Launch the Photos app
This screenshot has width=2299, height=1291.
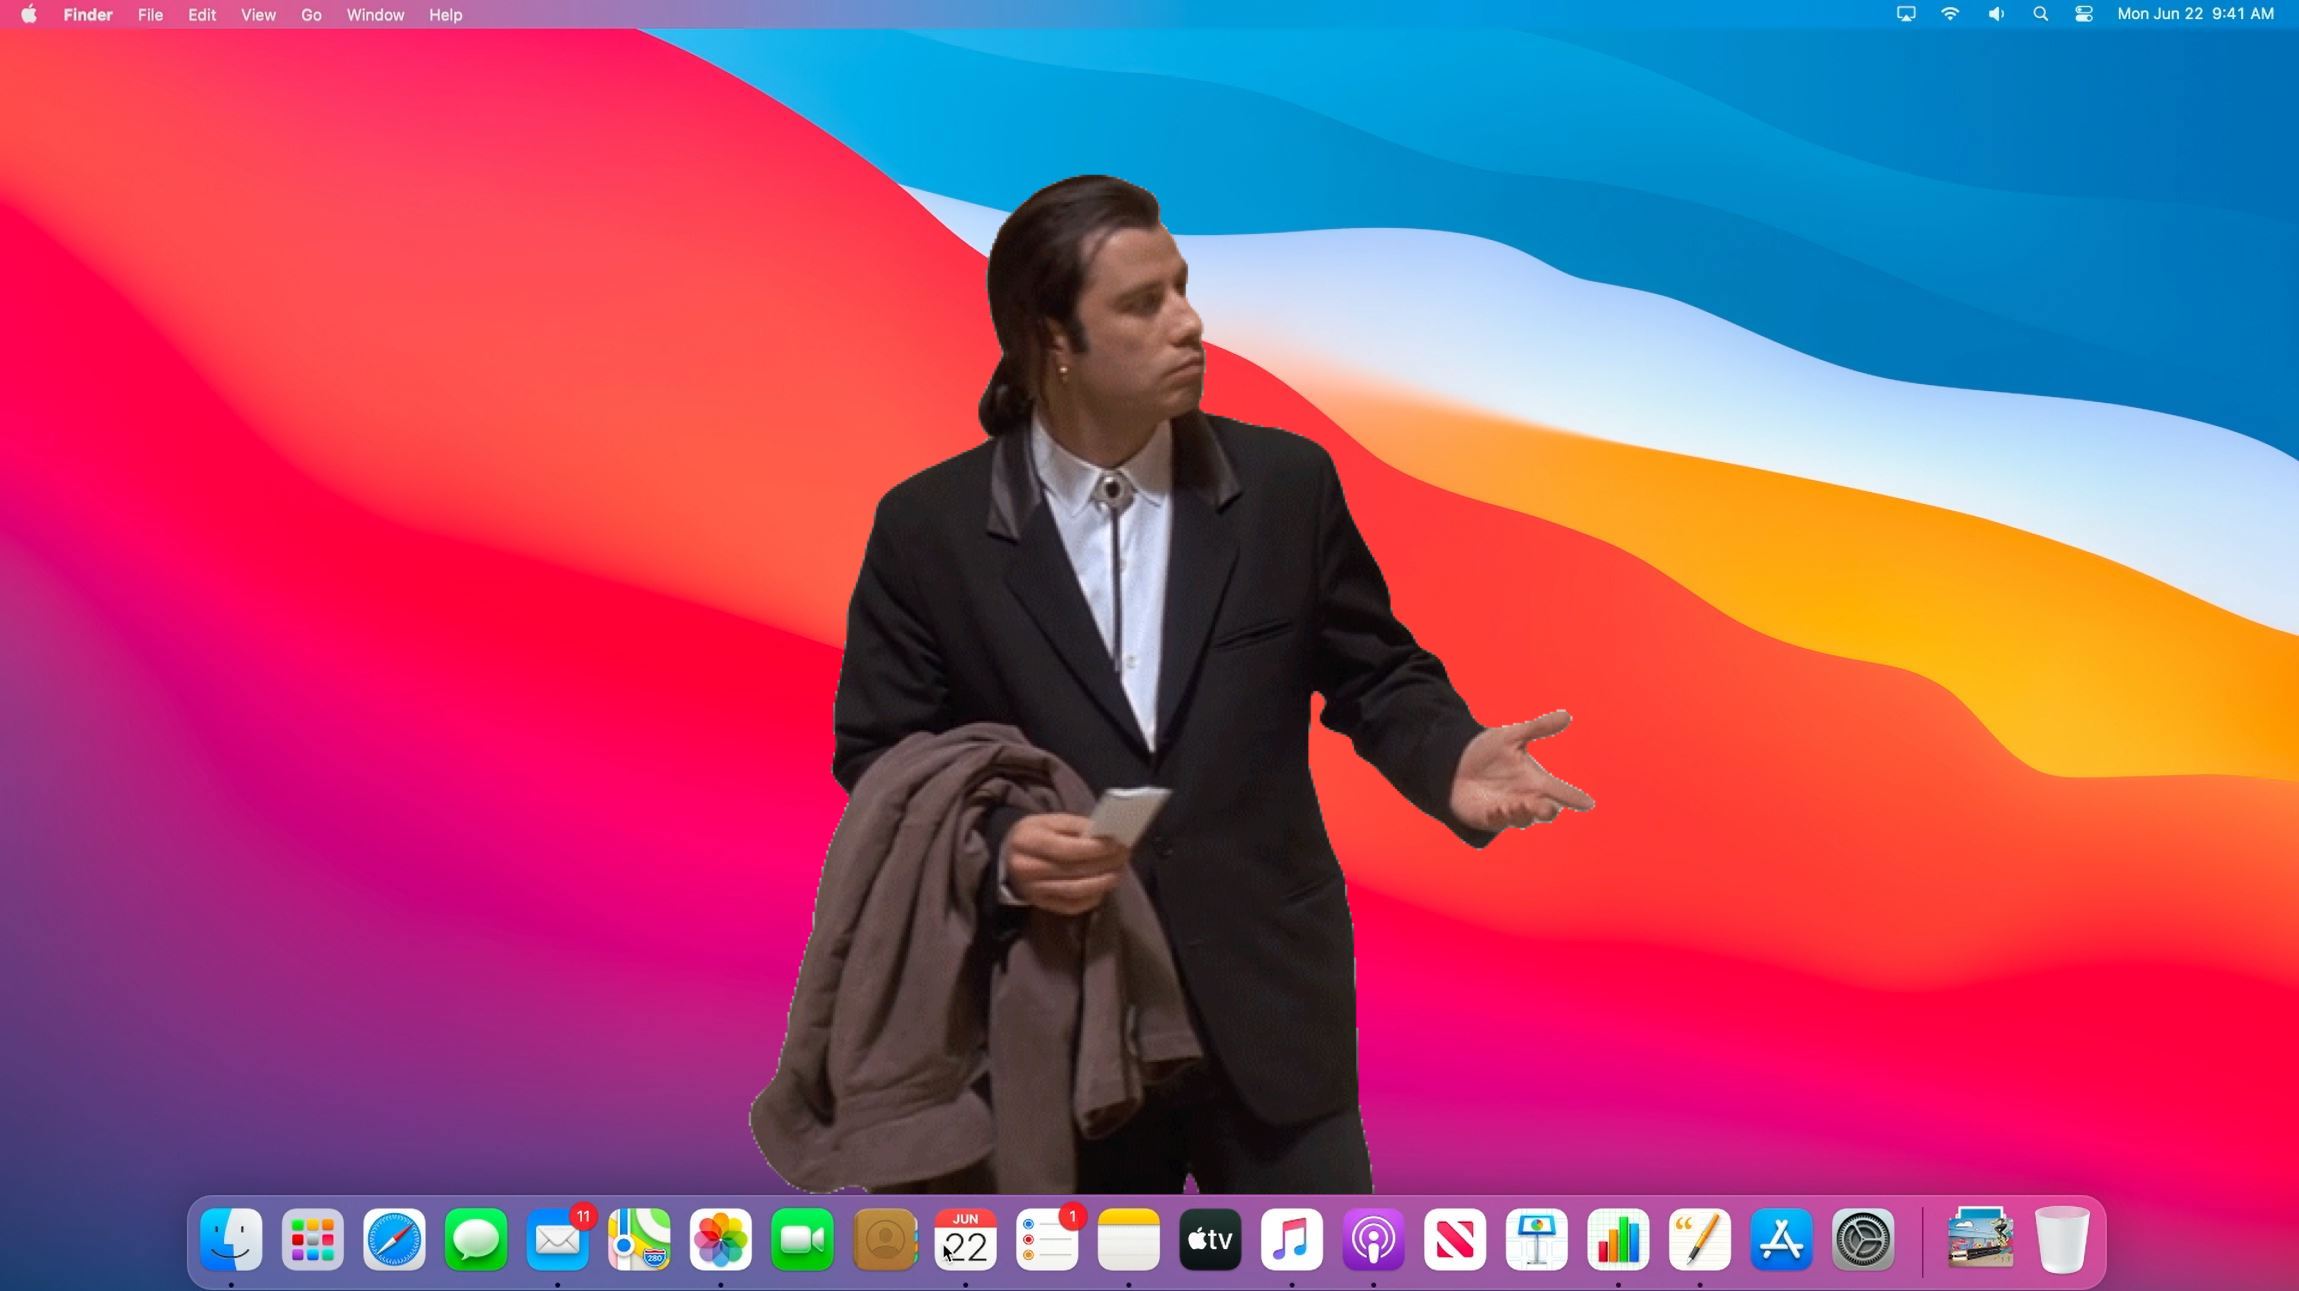(721, 1240)
